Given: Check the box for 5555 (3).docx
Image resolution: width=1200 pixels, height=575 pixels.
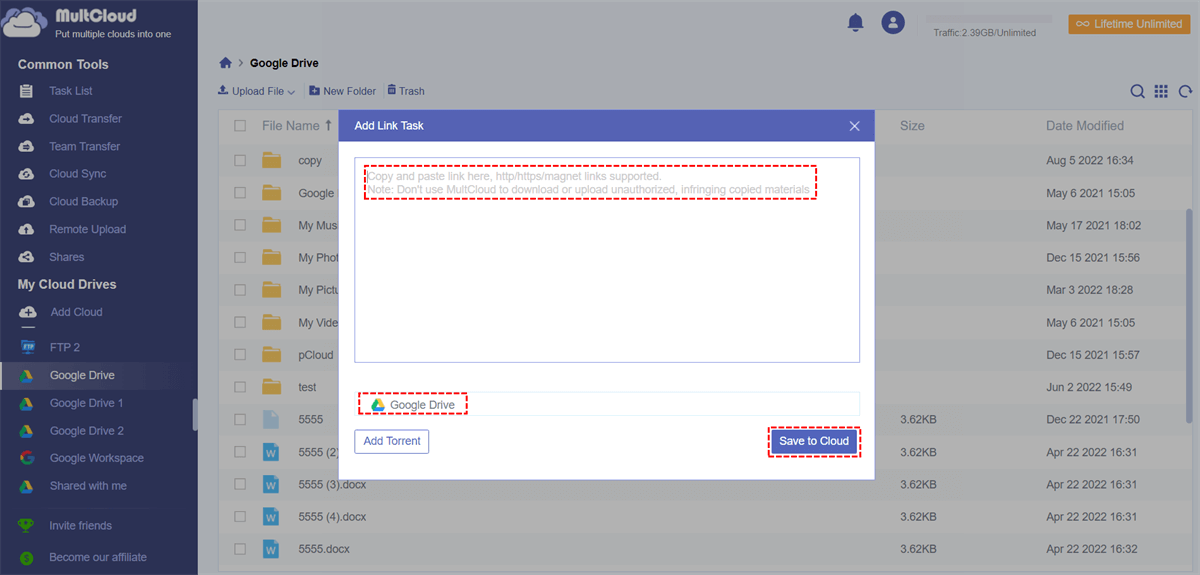Looking at the screenshot, I should [240, 484].
